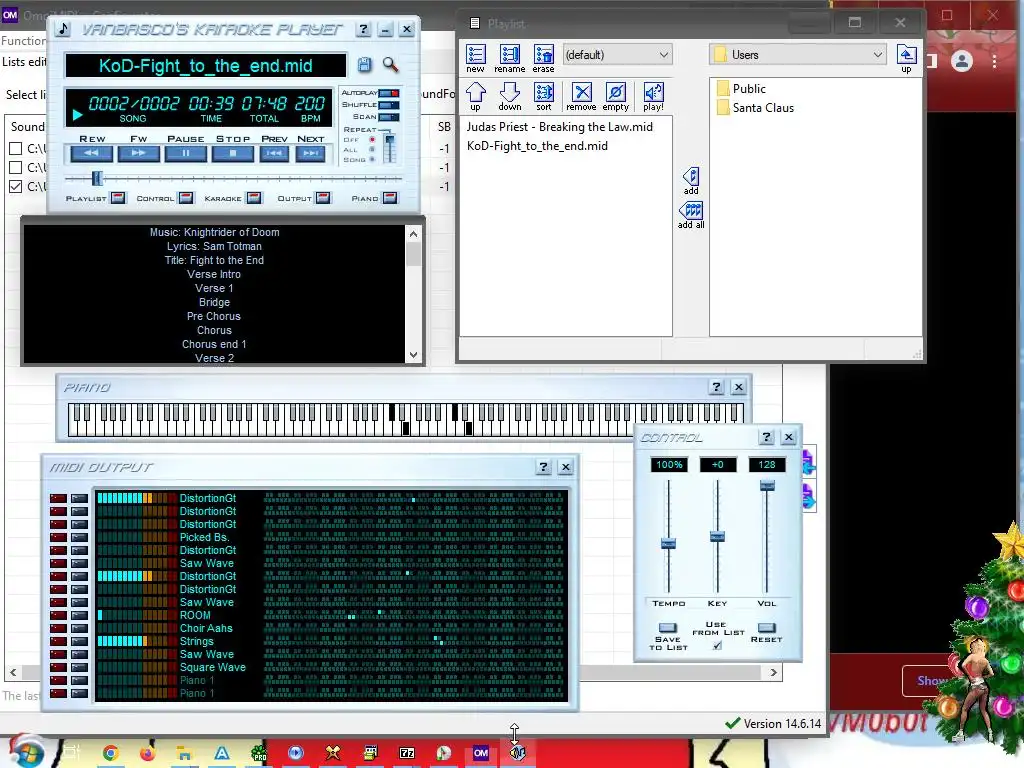This screenshot has width=1024, height=768.
Task: Click the Save to List button
Action: click(668, 628)
